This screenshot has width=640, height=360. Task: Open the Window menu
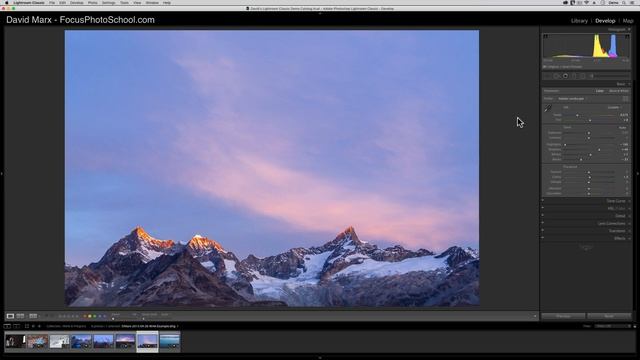(x=152, y=2)
